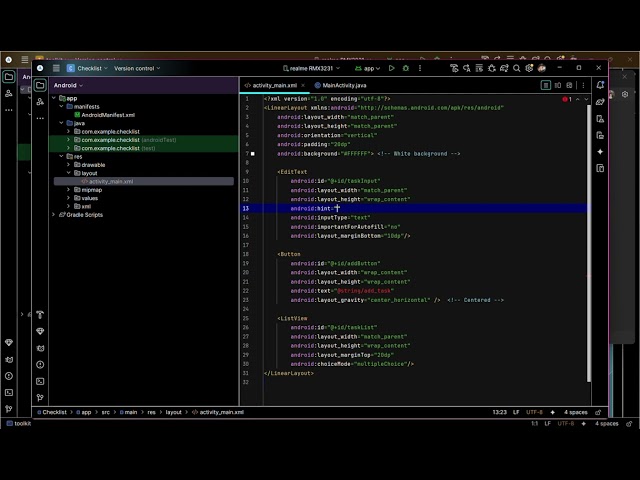Open IDE settings gear in toolbar
Screen dimensions: 640x480
pos(529,68)
